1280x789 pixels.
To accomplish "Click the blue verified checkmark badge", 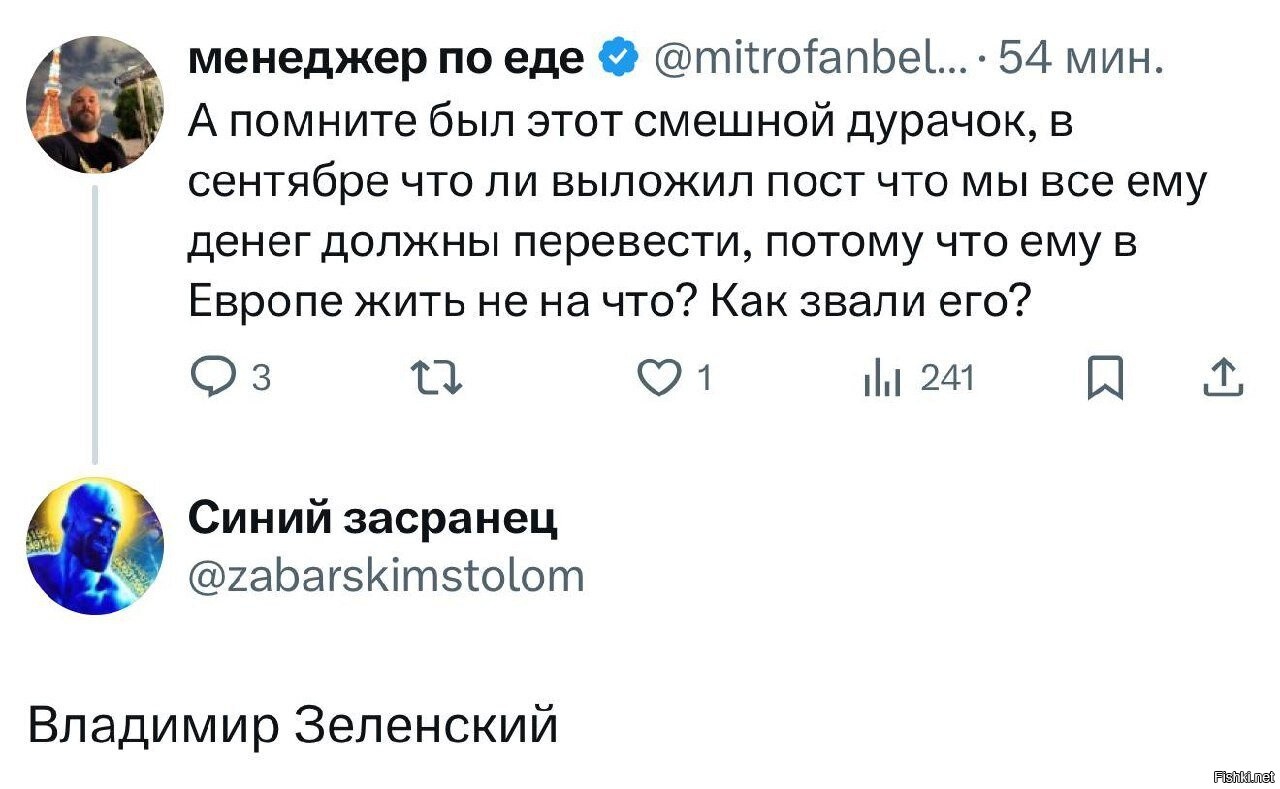I will (x=619, y=60).
